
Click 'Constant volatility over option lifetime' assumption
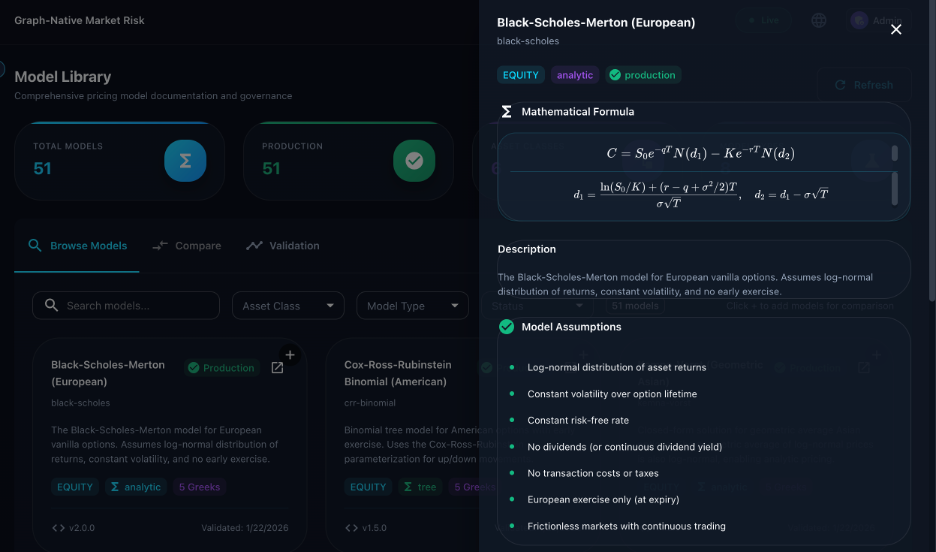(612, 394)
